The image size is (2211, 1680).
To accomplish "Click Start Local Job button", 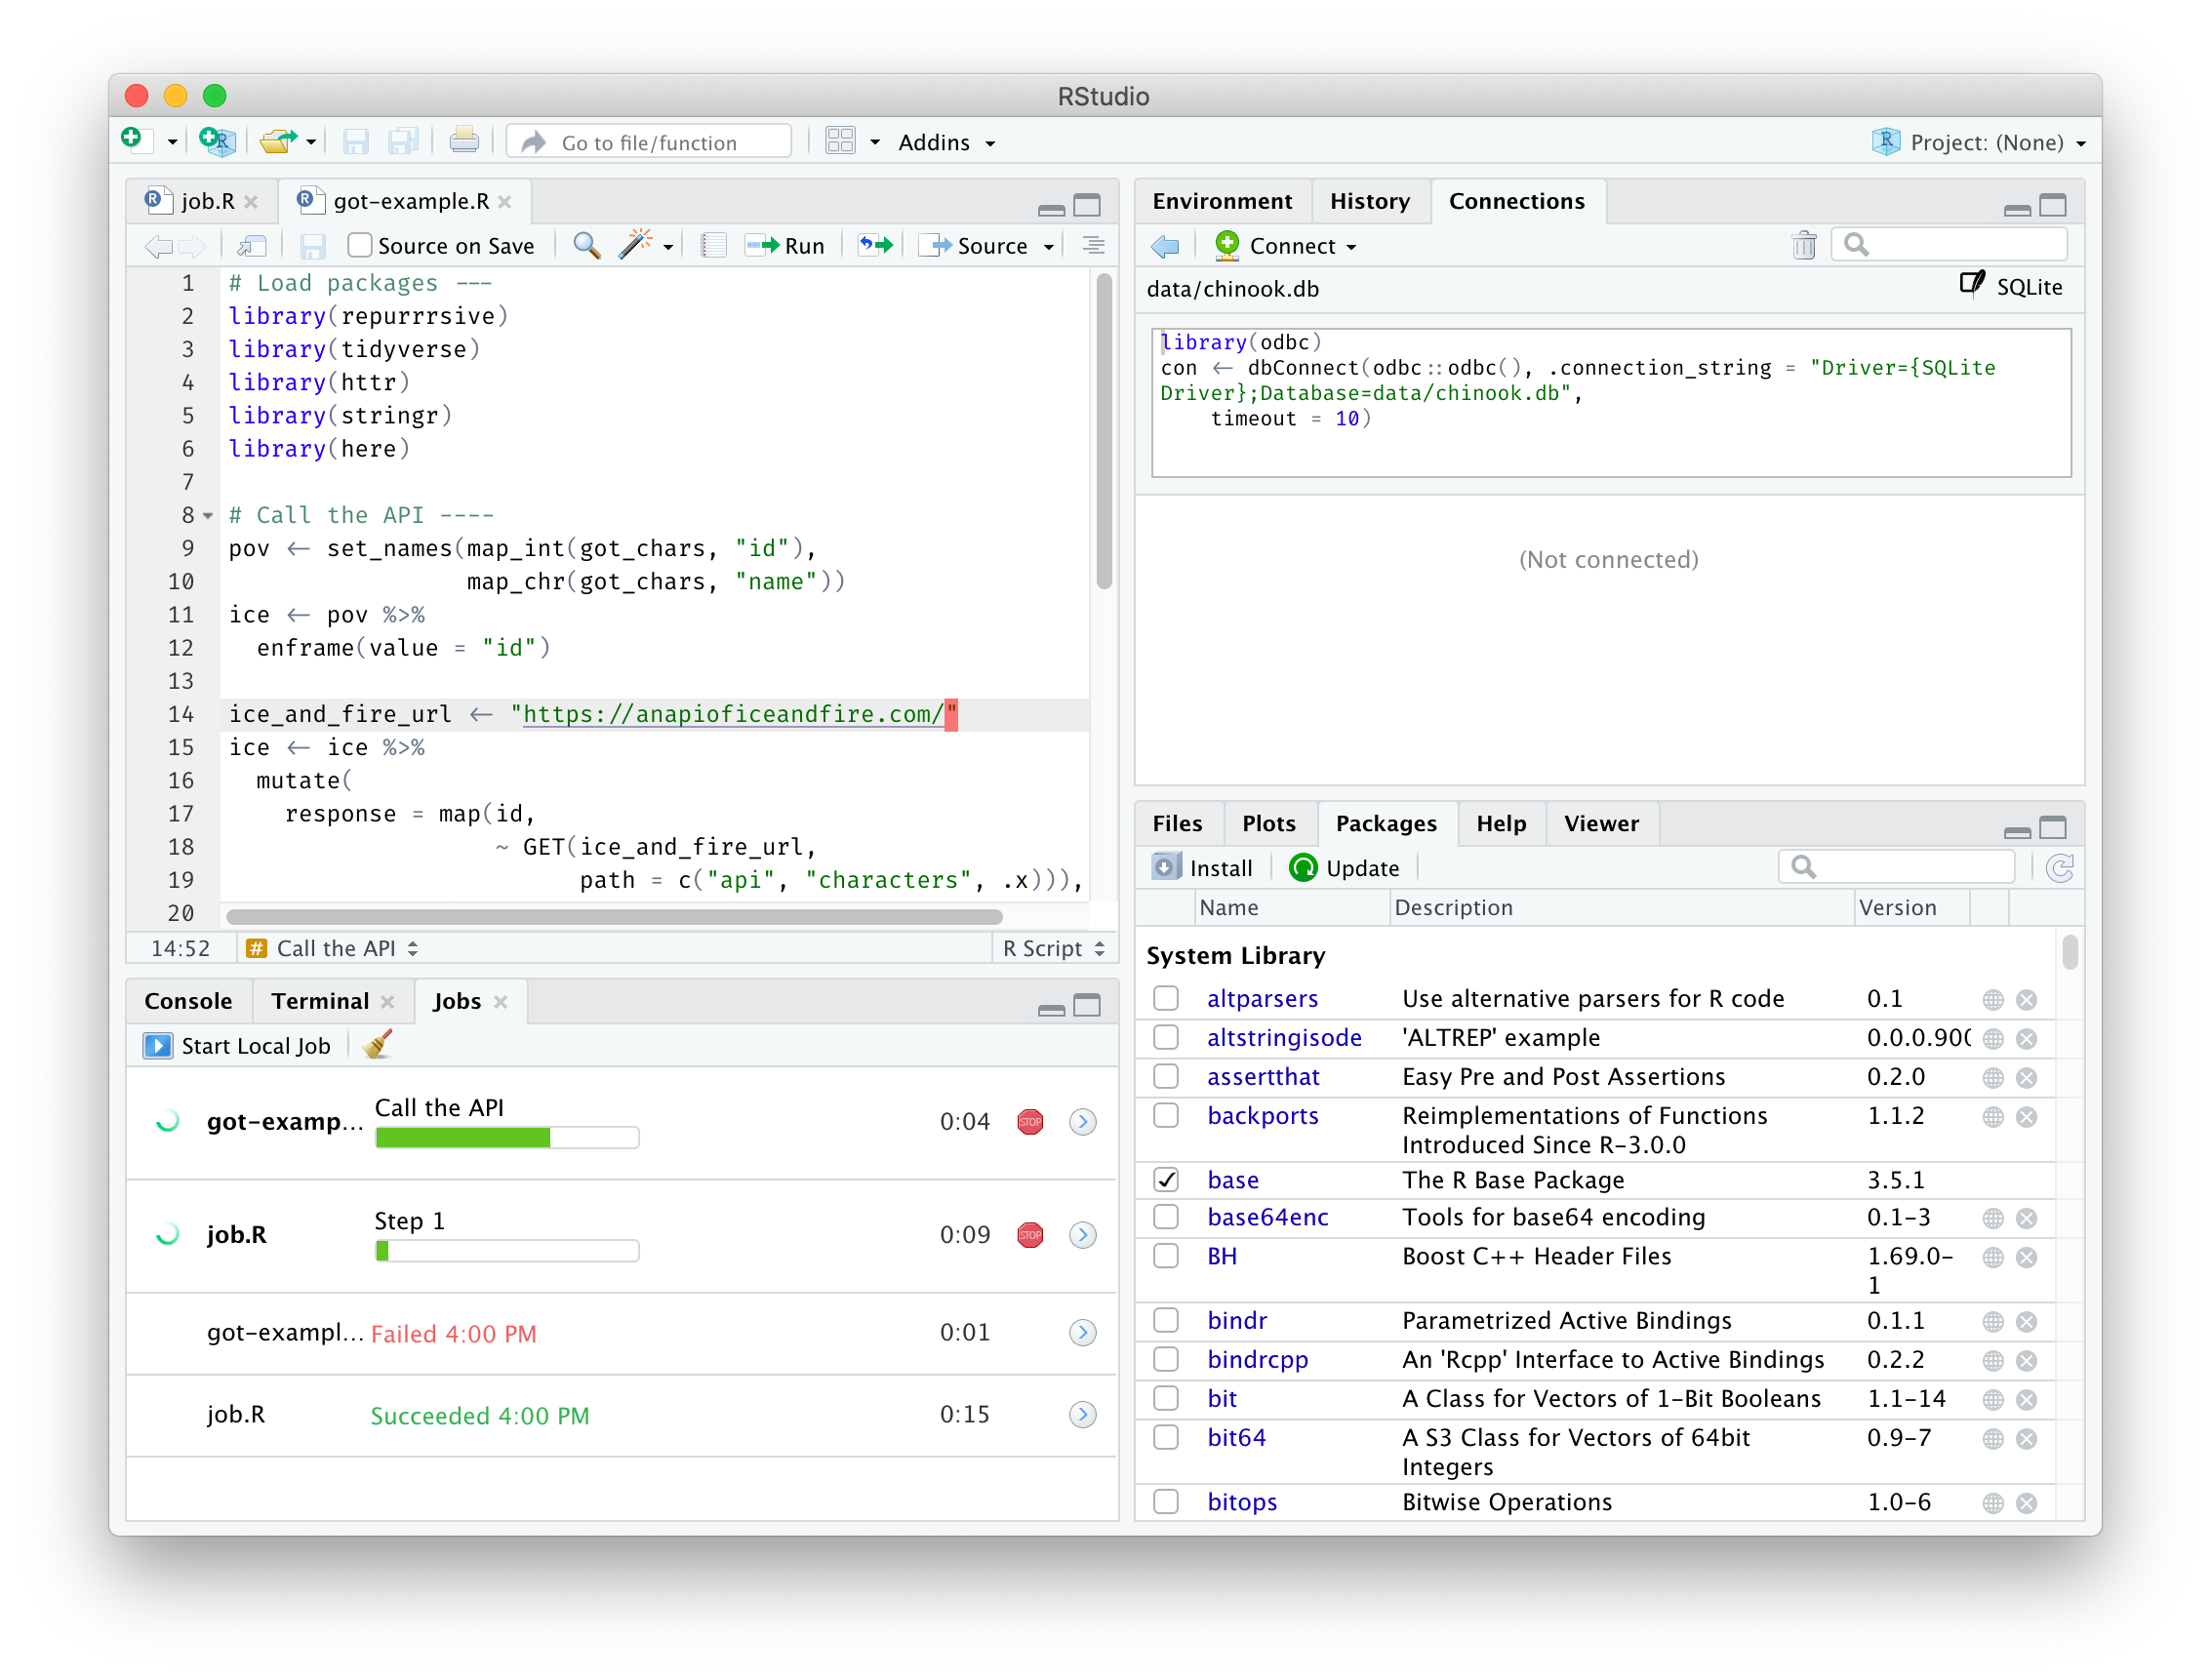I will (x=237, y=1046).
